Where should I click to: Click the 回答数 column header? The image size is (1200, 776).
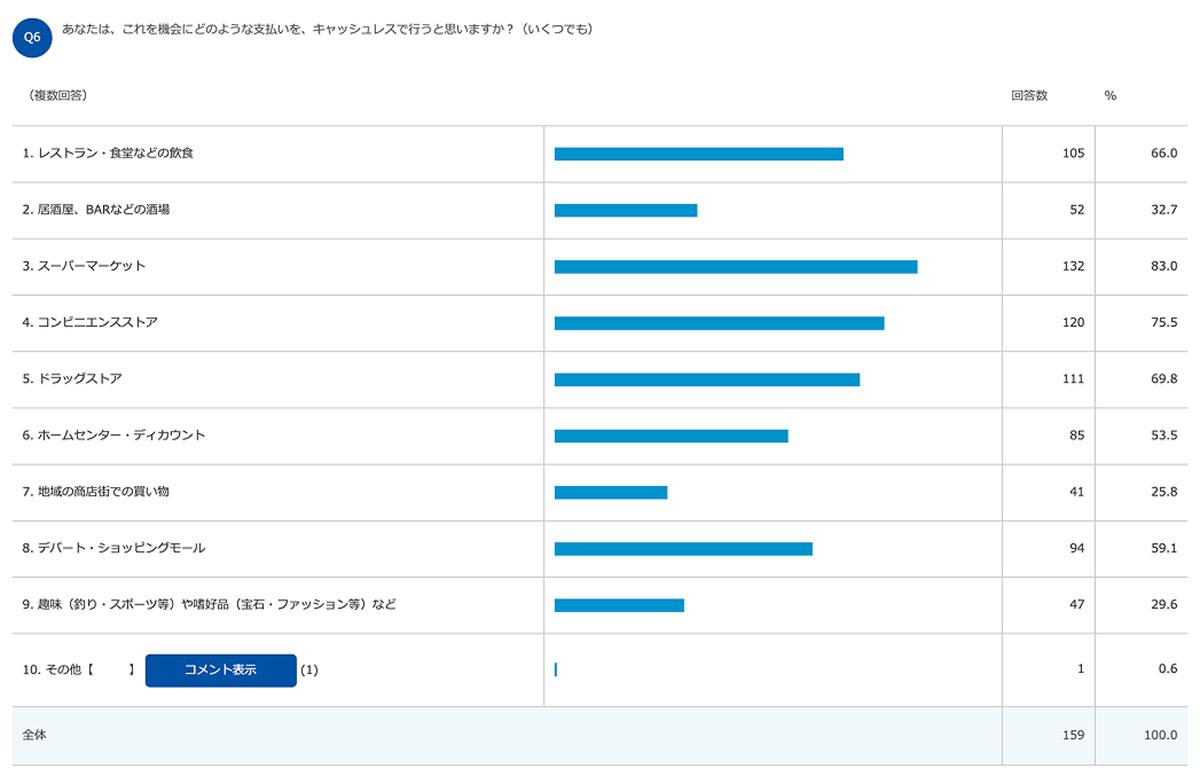pyautogui.click(x=1029, y=96)
